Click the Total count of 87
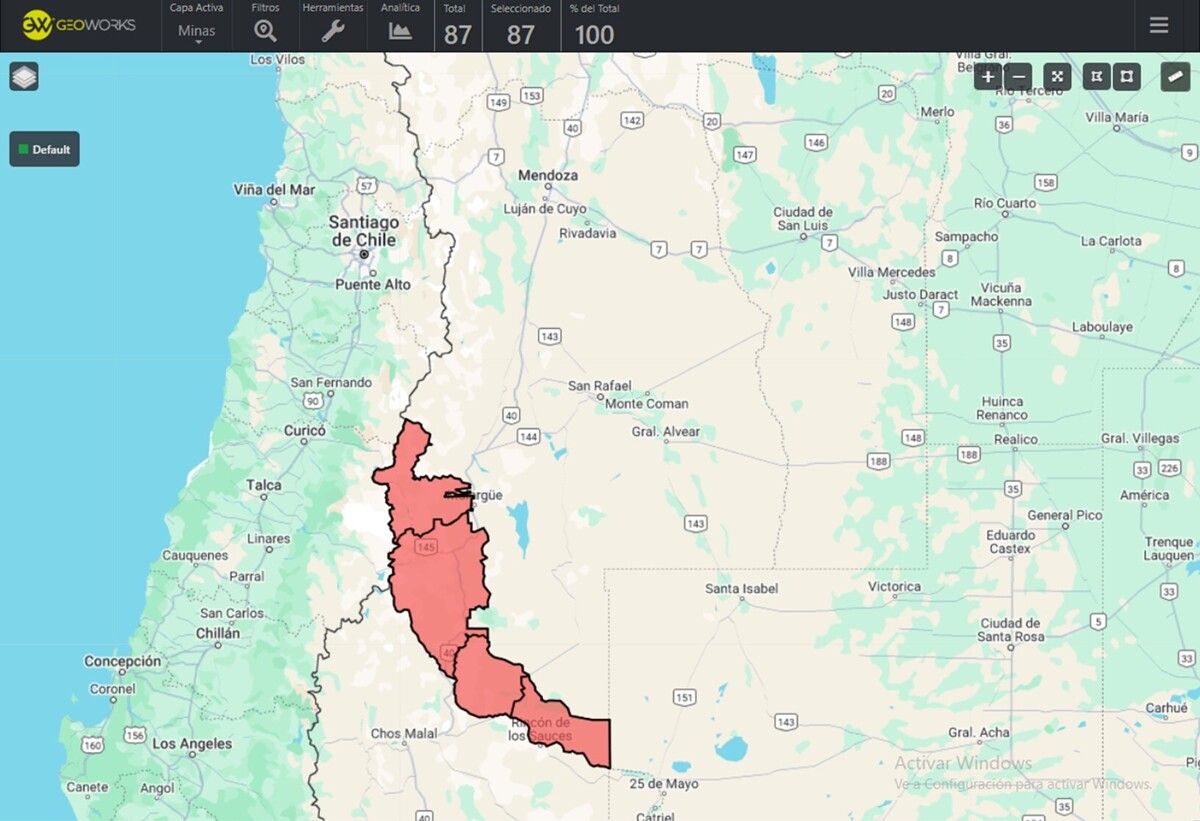The image size is (1200, 821). coord(458,35)
